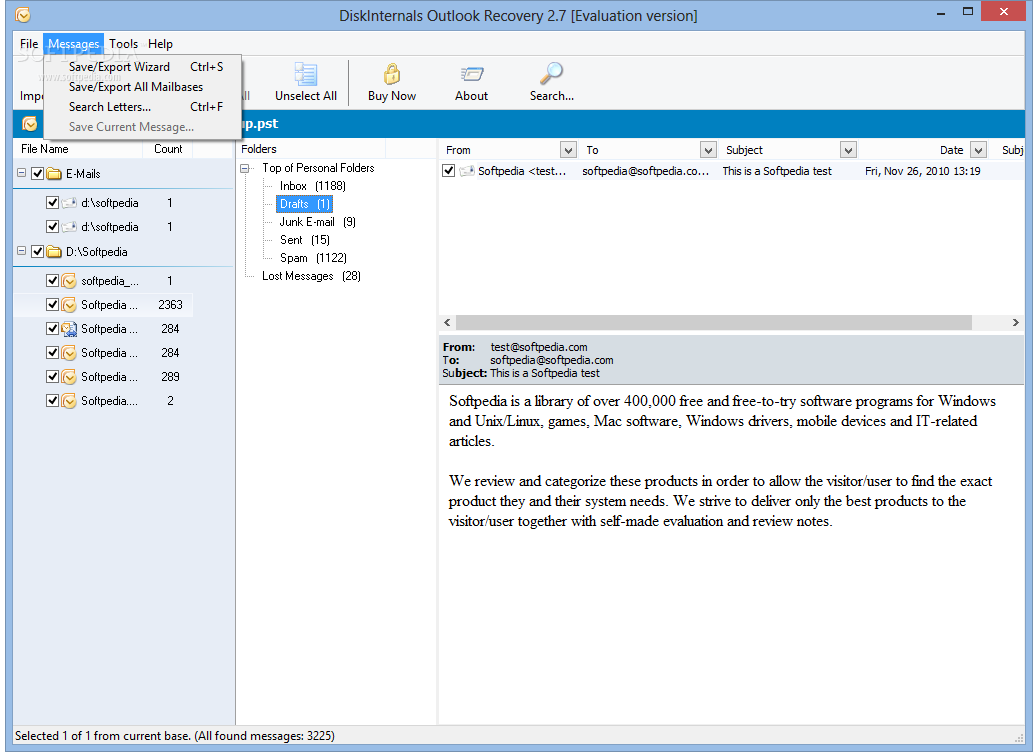The image size is (1033, 752).
Task: Toggle the E-Mails group checkbox
Action: [x=38, y=174]
